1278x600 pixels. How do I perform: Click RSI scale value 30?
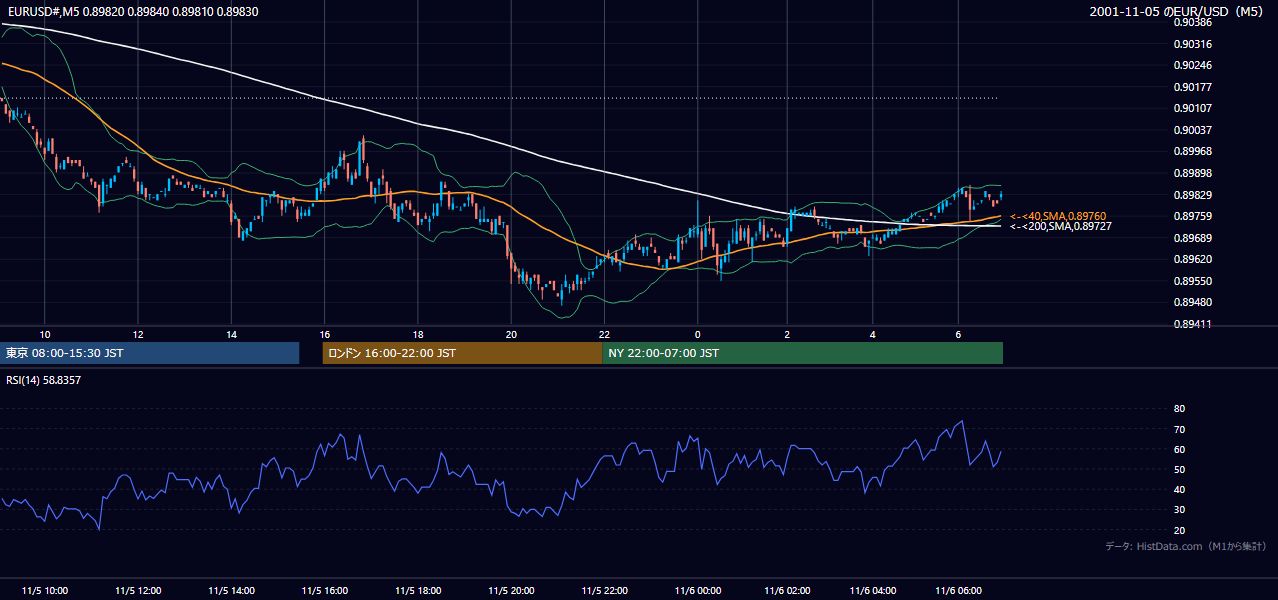pos(1179,510)
